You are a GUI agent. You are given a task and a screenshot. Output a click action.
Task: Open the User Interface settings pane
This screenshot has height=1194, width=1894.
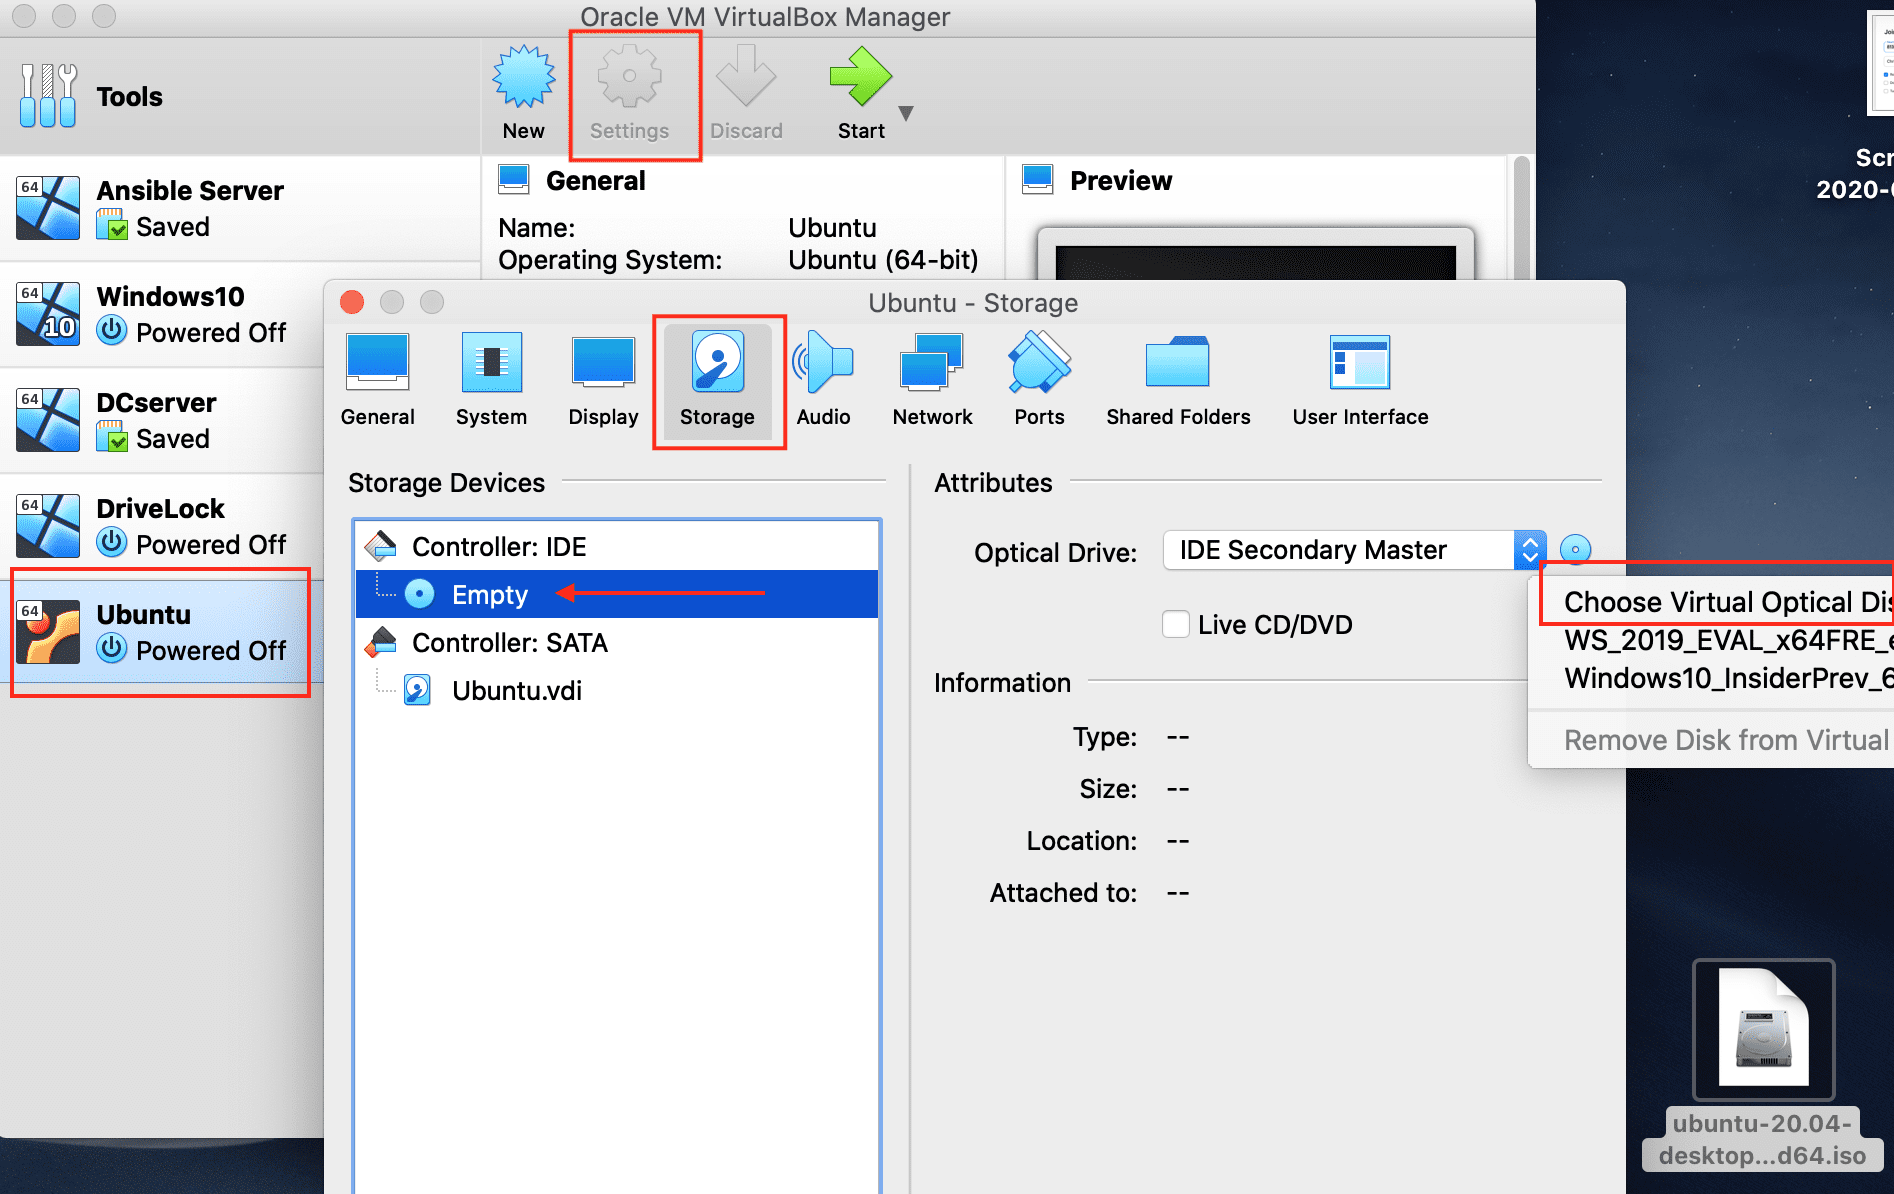click(1359, 380)
